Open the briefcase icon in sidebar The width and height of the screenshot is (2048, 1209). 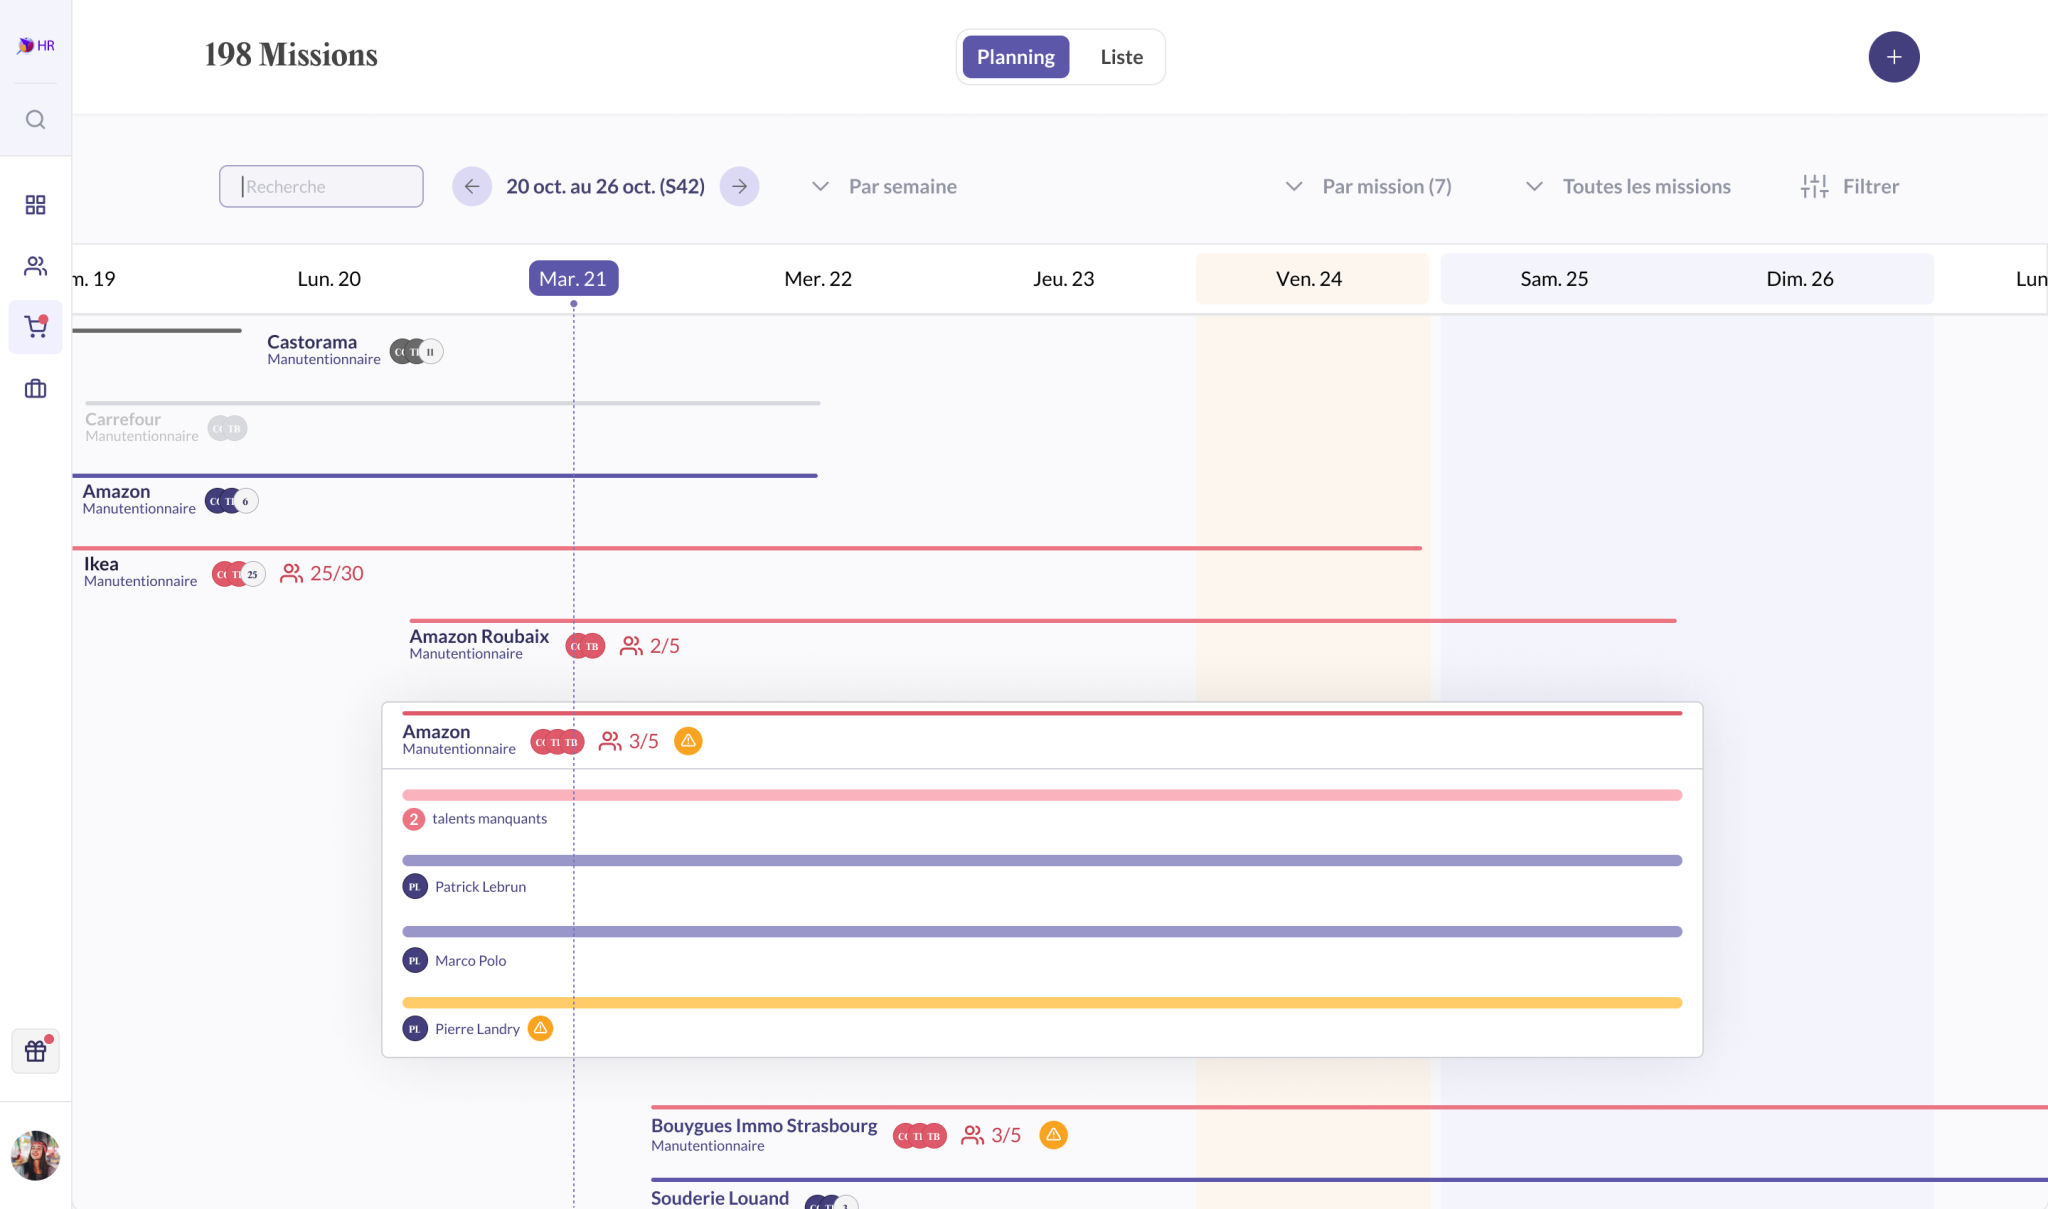click(35, 389)
